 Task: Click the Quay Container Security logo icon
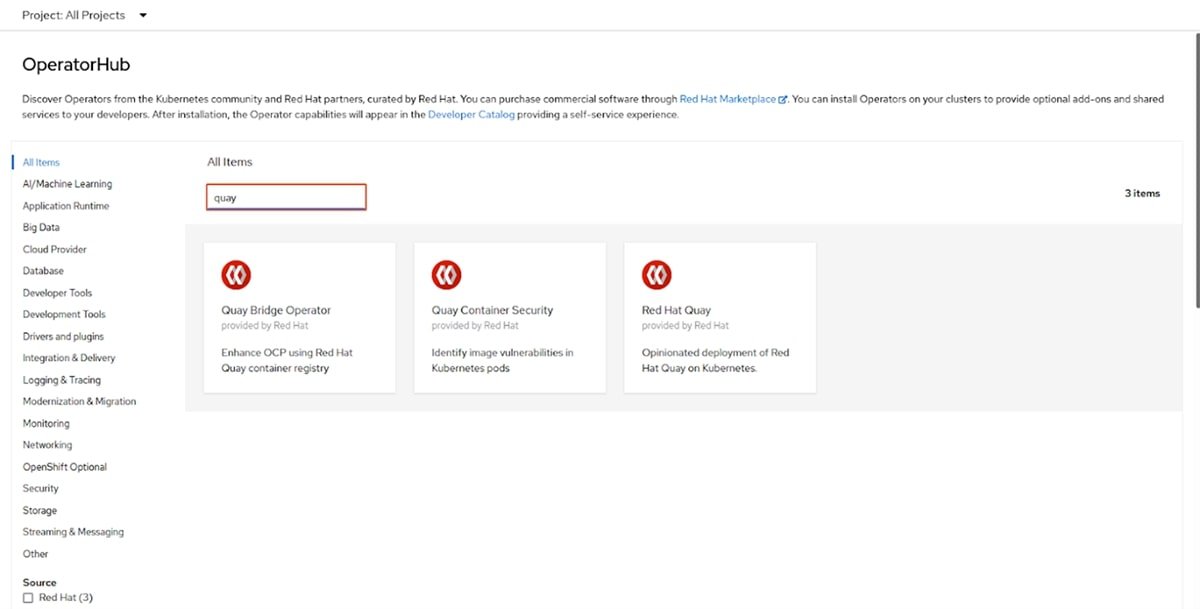pos(446,275)
